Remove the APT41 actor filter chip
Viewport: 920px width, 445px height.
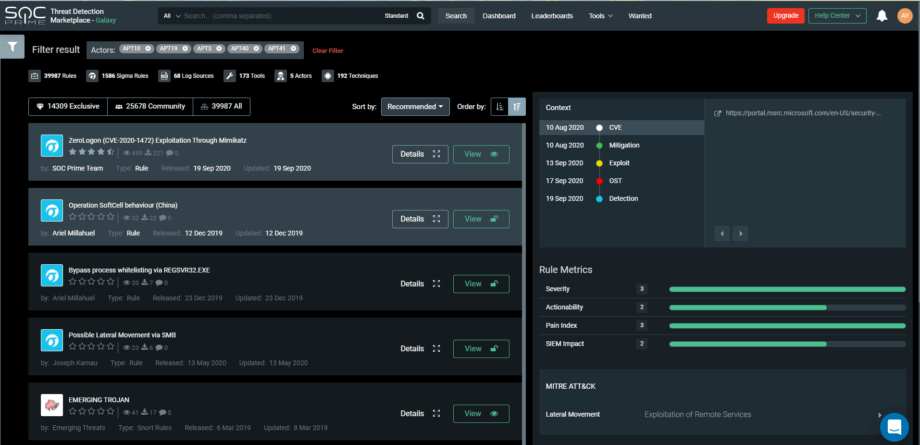293,49
